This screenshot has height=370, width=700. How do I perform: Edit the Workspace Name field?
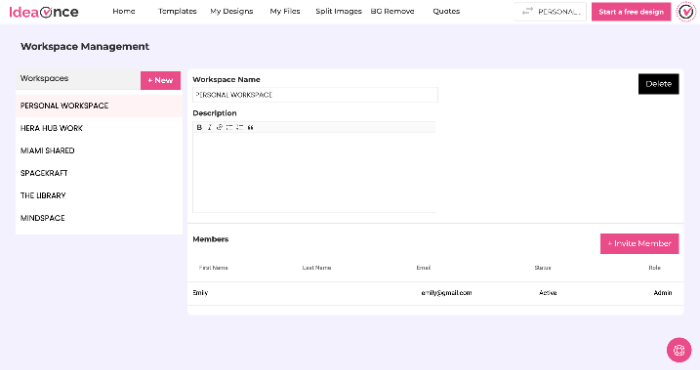[315, 95]
